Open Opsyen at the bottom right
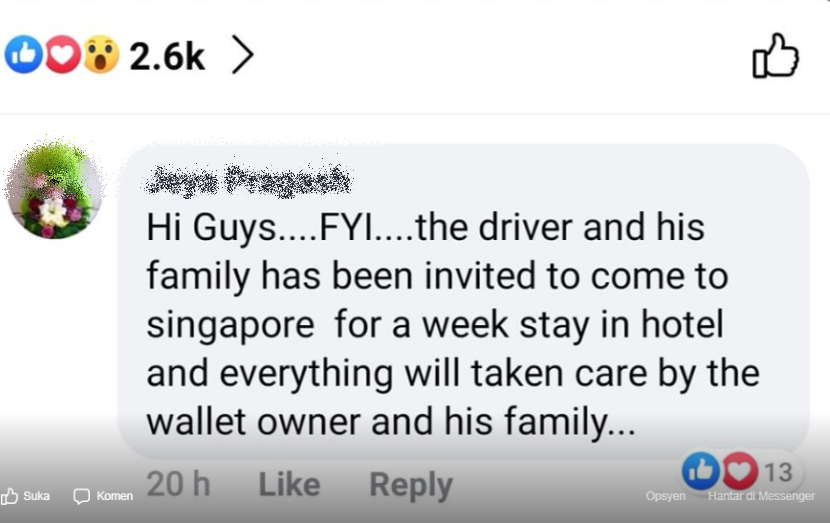Image resolution: width=830 pixels, height=523 pixels. coord(665,496)
